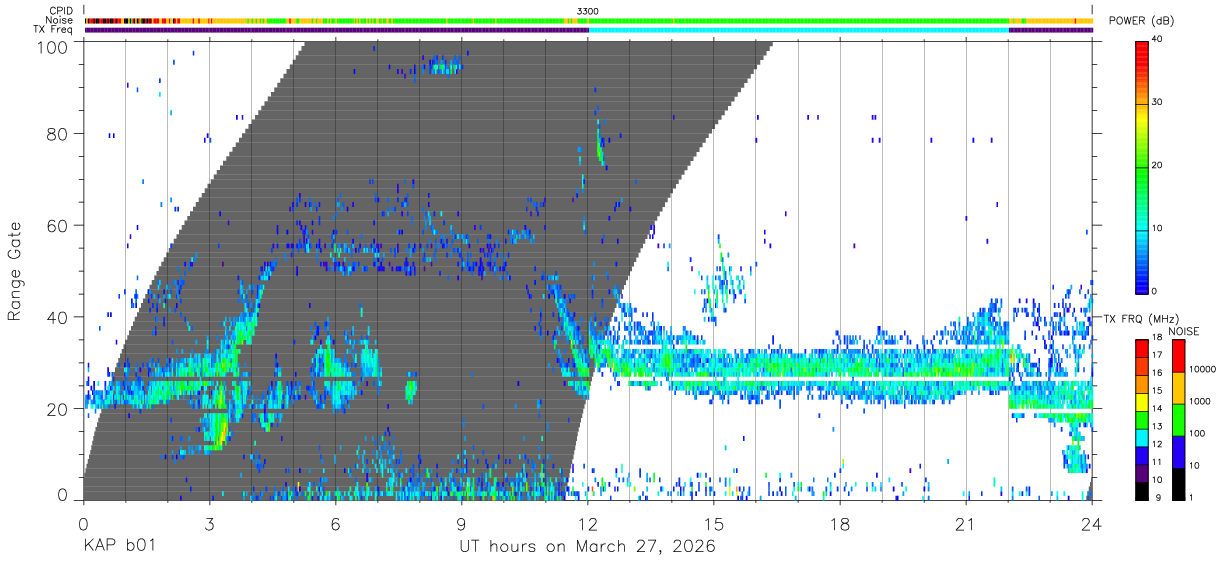Click the 10 tick on the power colorbar

(1156, 228)
